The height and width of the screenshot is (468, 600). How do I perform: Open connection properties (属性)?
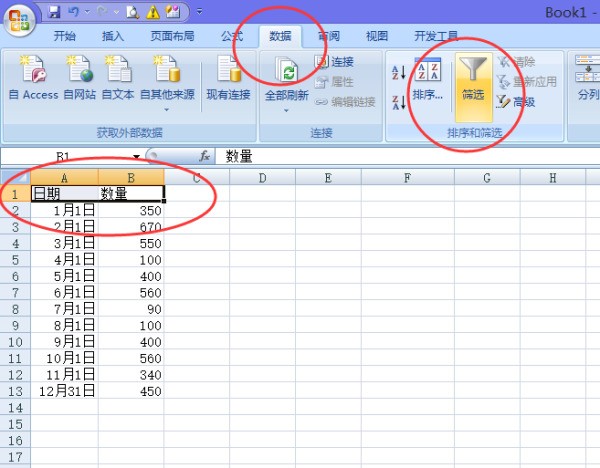tap(334, 82)
